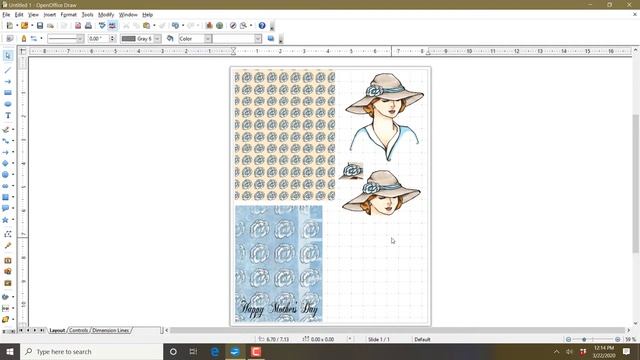Click the Print icon

coord(88,26)
